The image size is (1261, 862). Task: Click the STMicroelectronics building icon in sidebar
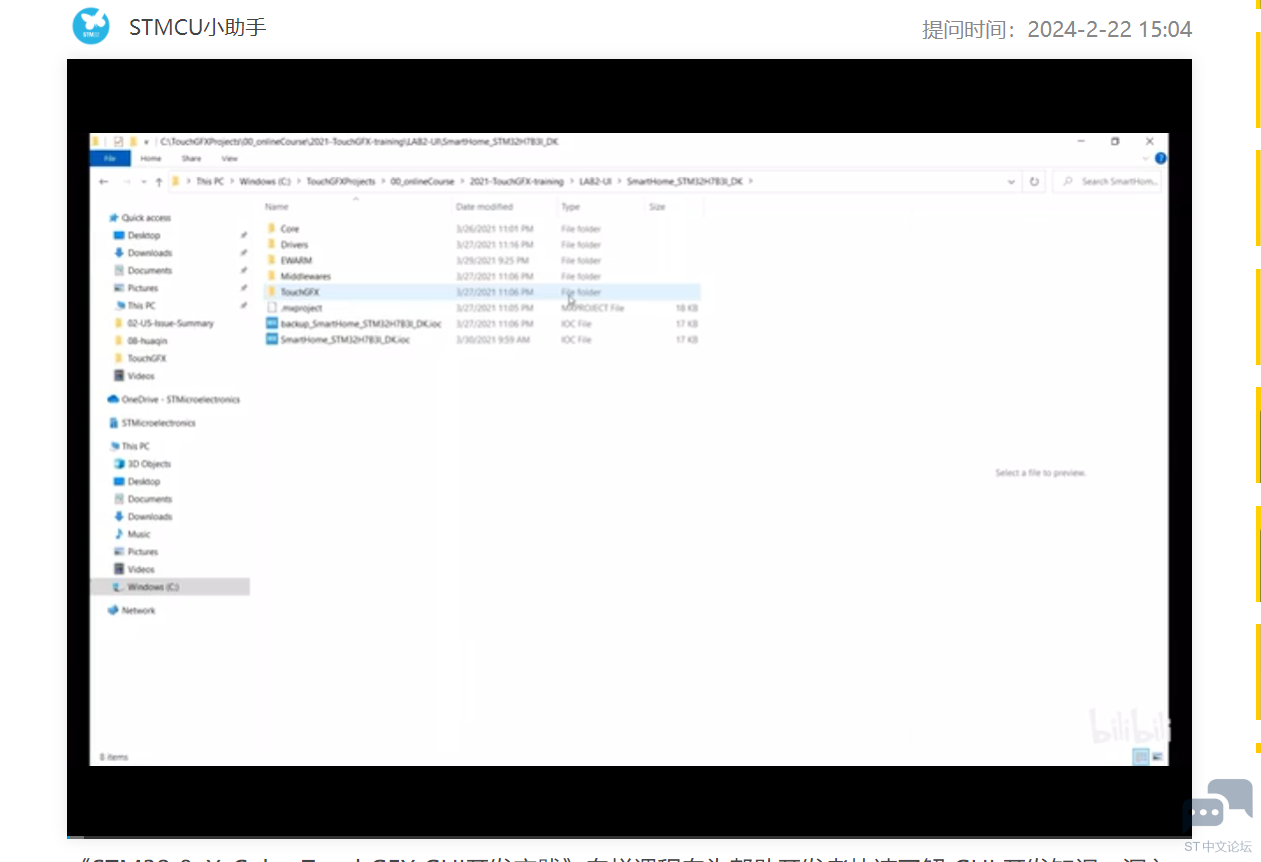tap(114, 423)
